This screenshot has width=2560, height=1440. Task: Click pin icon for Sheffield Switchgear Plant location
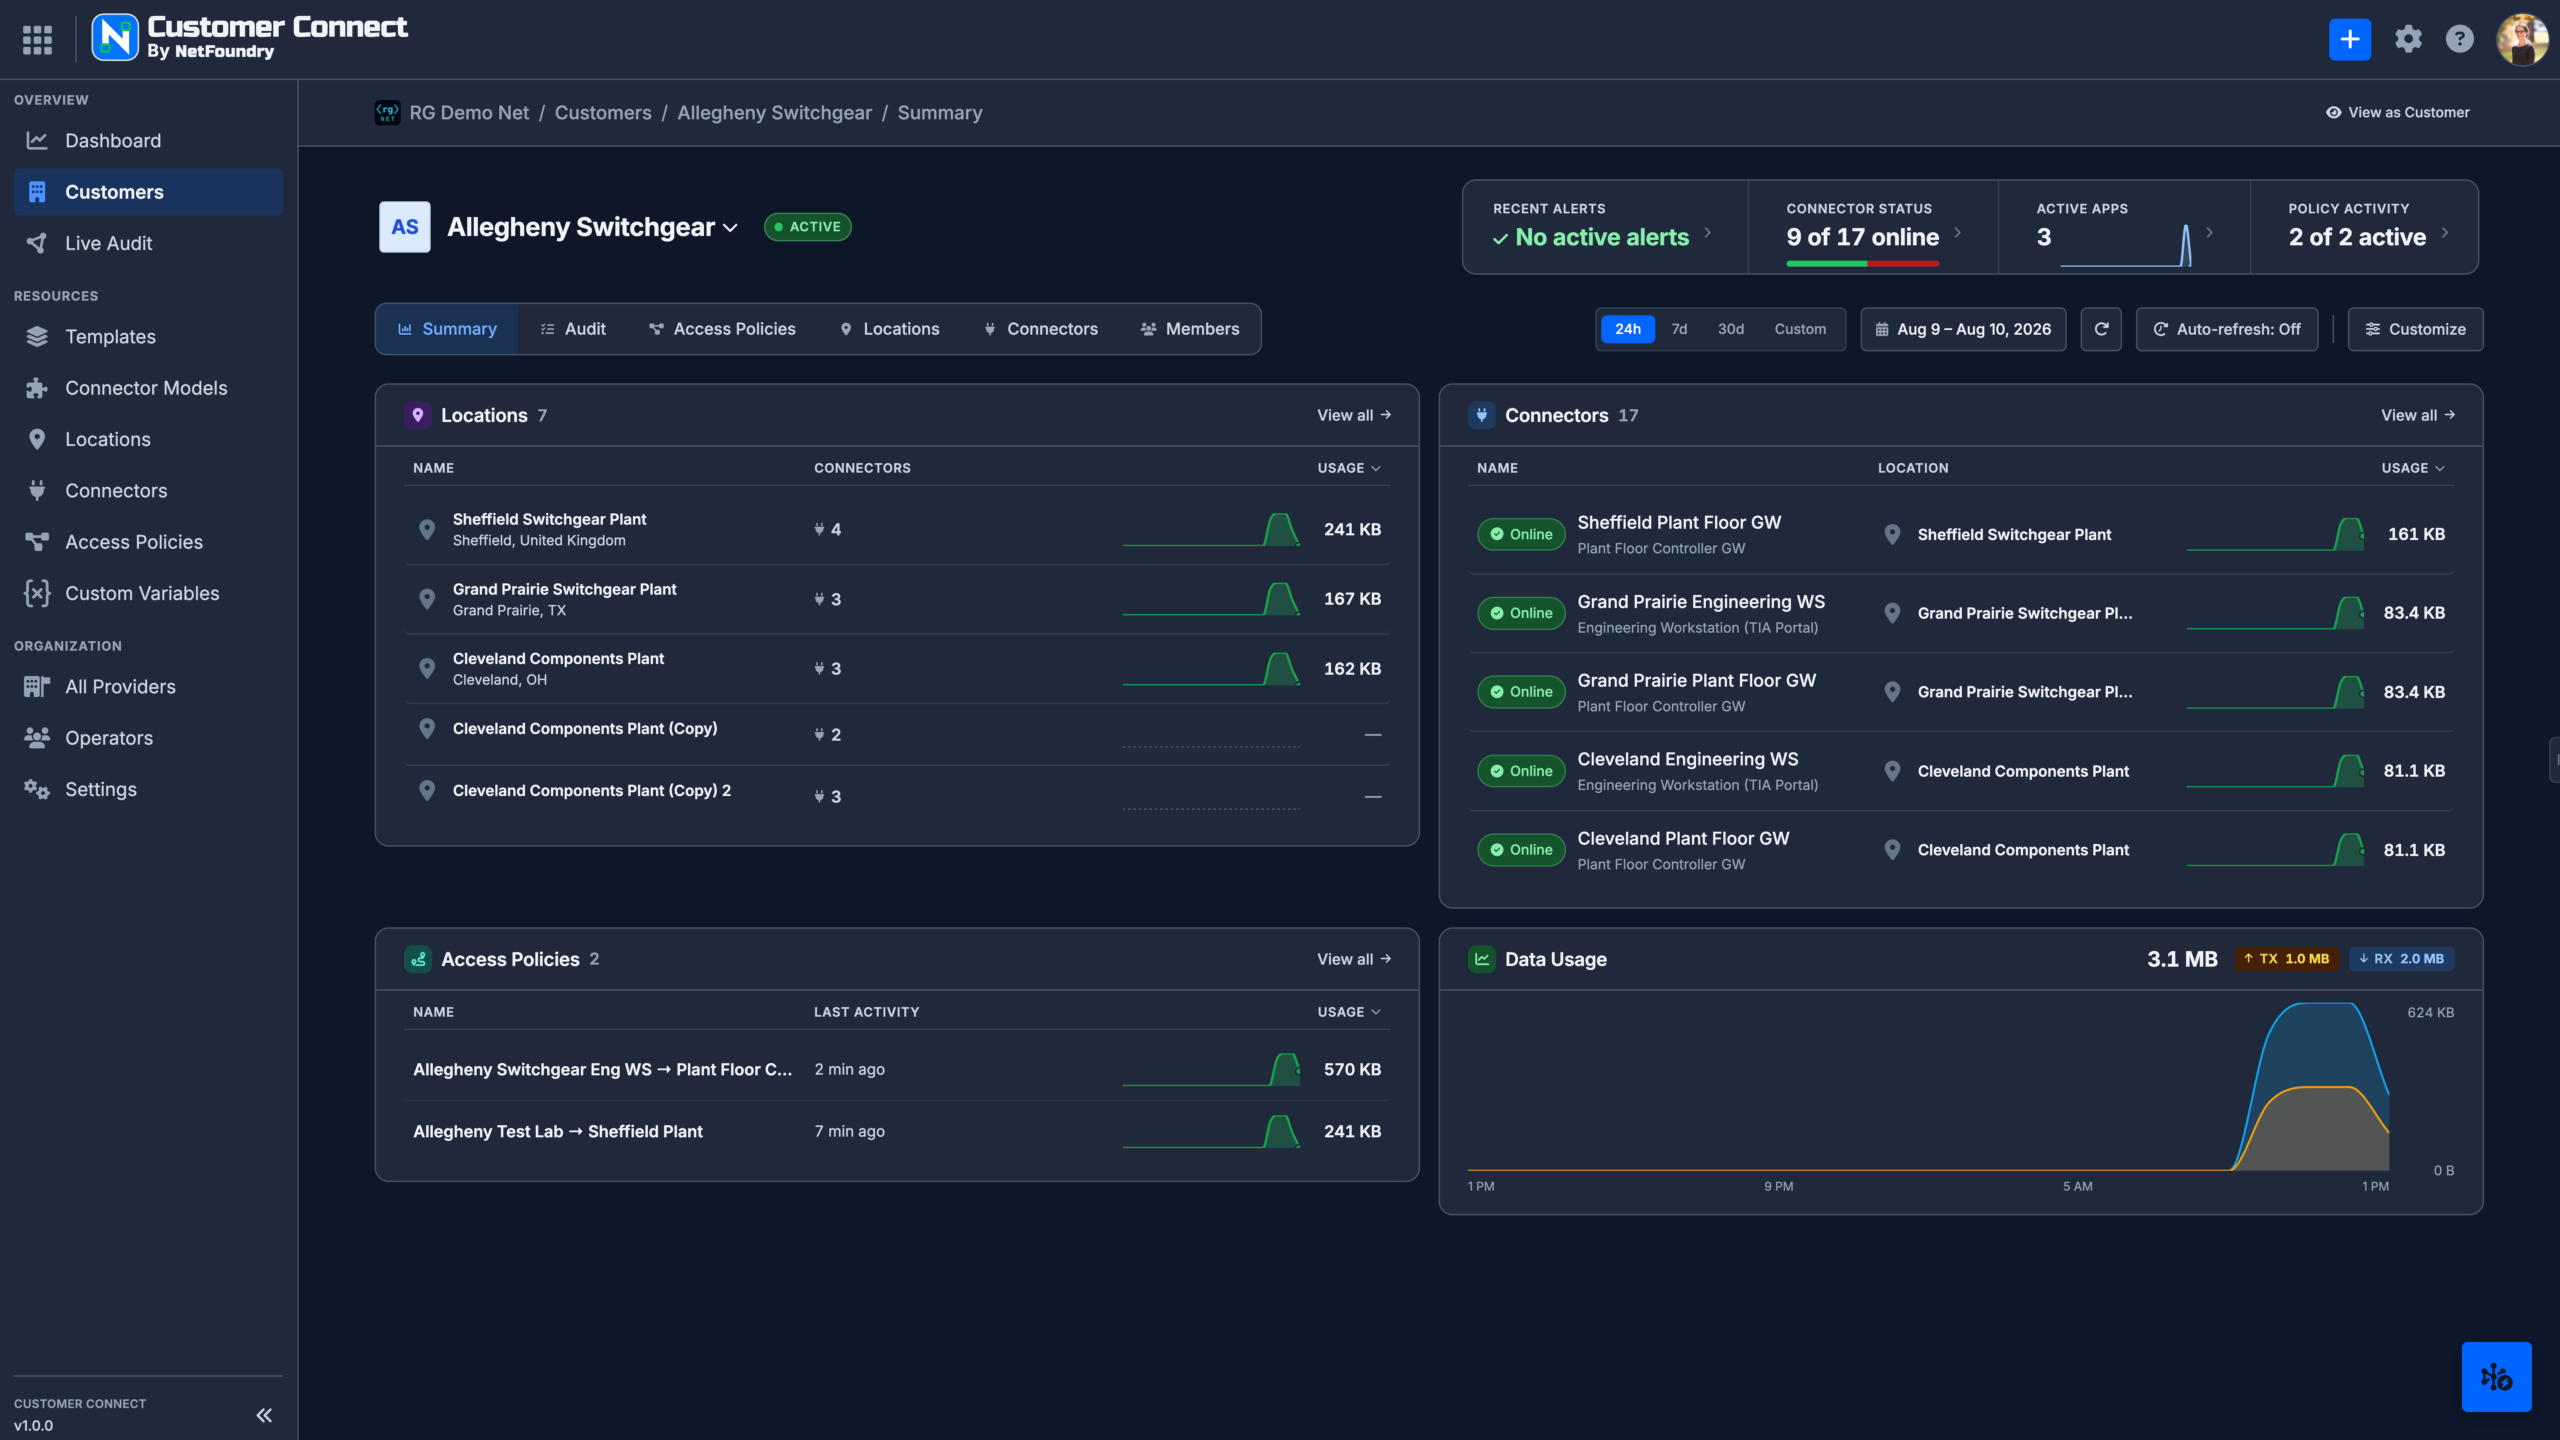[427, 530]
